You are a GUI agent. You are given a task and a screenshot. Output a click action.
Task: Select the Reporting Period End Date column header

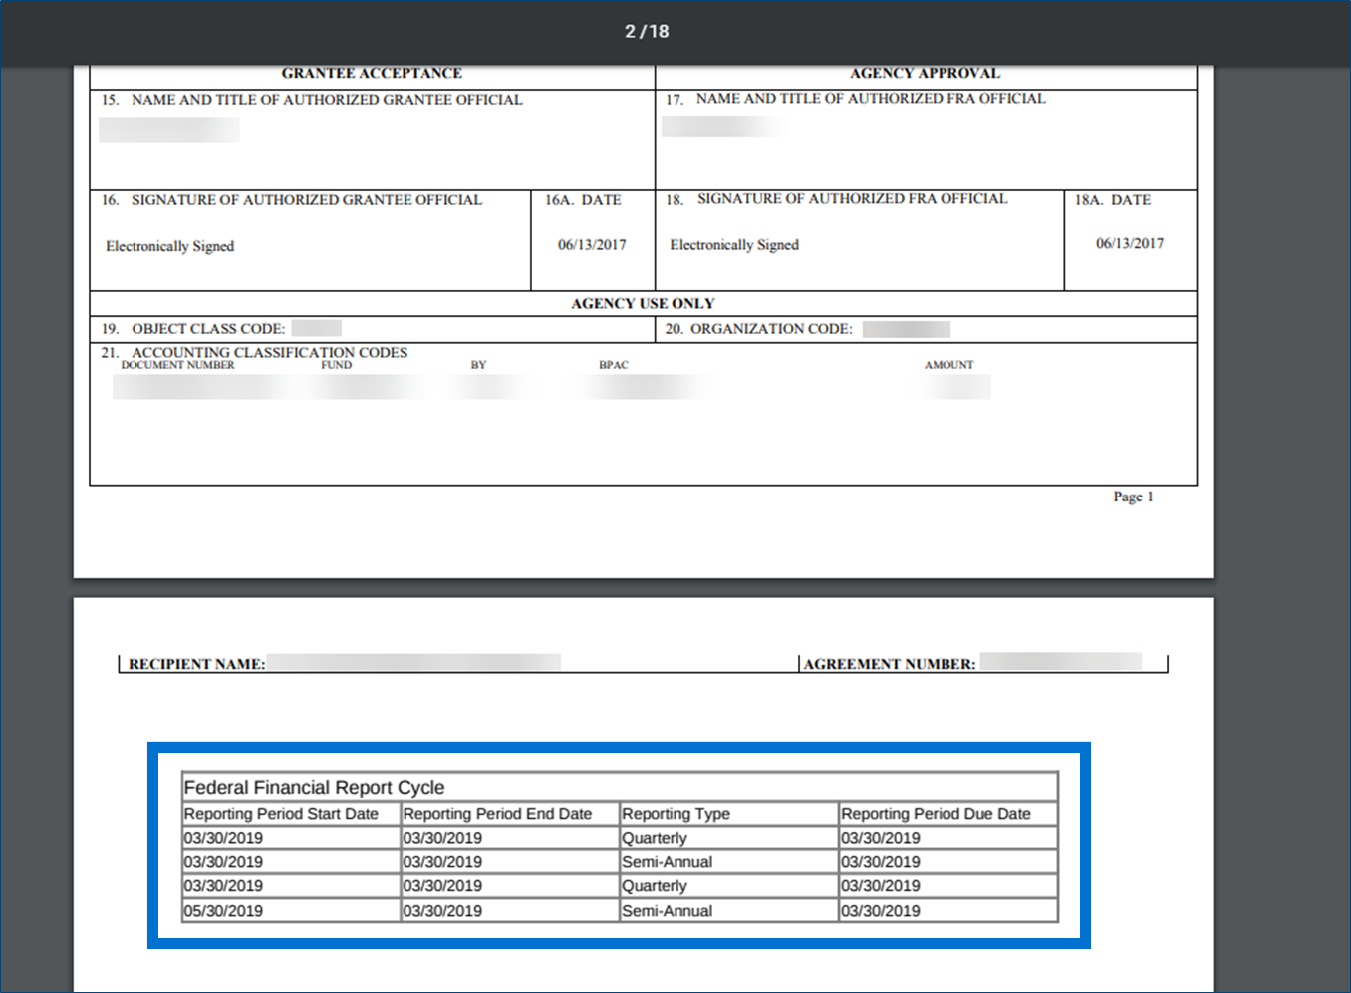coord(497,814)
